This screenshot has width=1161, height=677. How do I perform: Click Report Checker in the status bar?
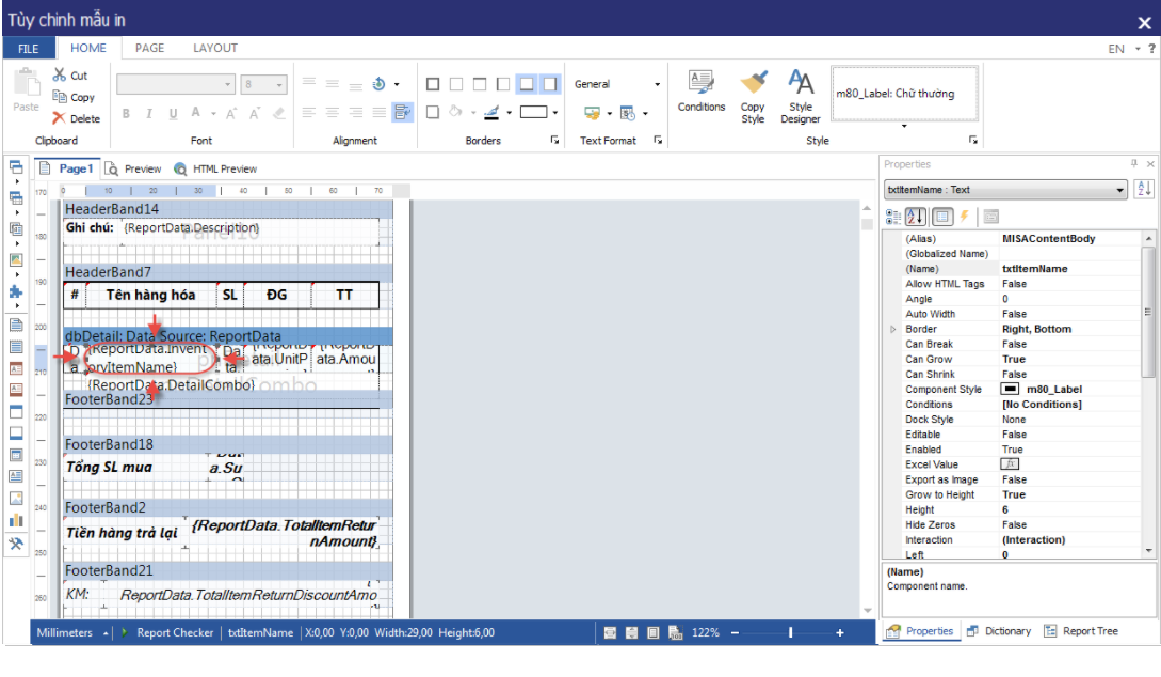coord(174,632)
